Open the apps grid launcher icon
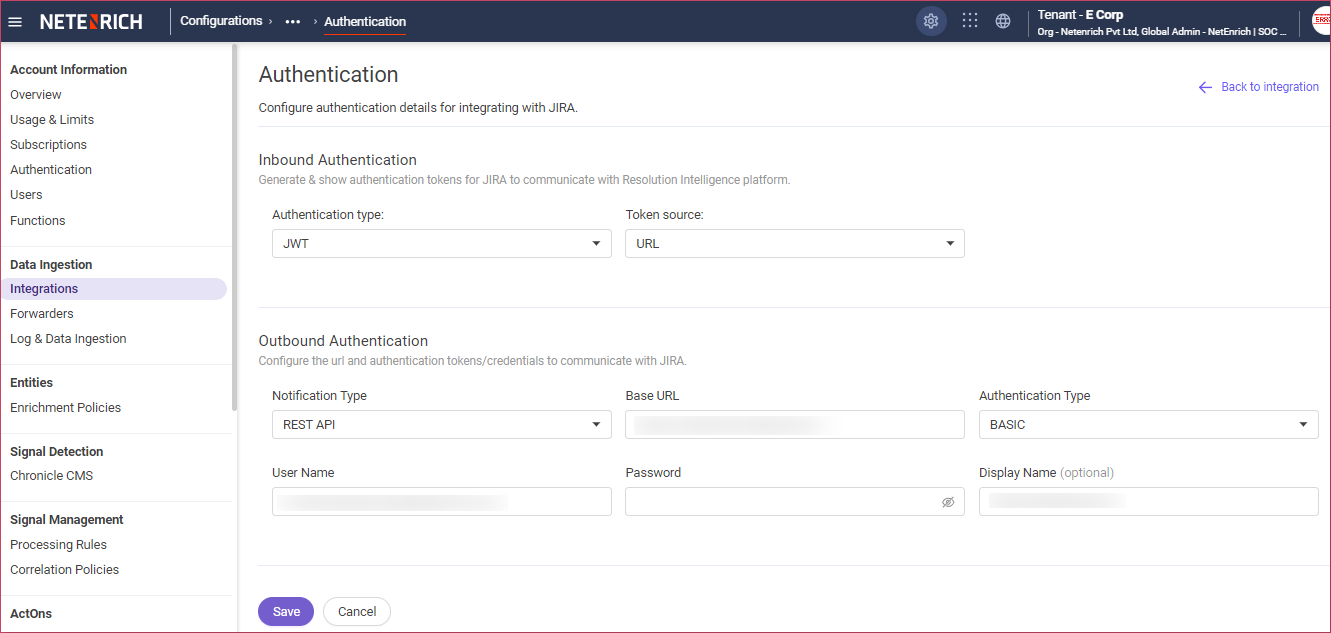1331x633 pixels. [x=969, y=20]
